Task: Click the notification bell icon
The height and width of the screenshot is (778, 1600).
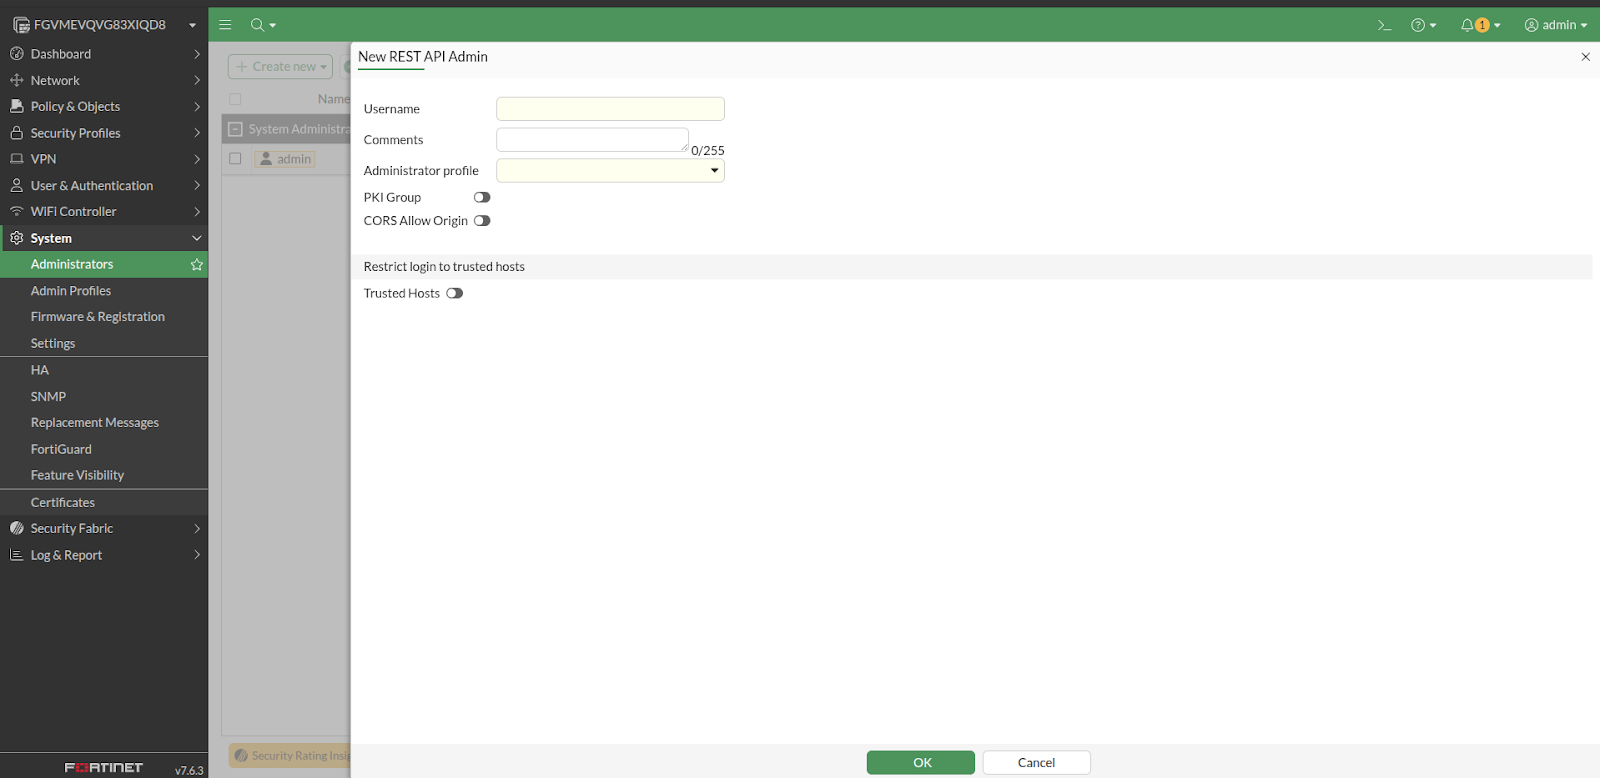Action: click(x=1467, y=25)
